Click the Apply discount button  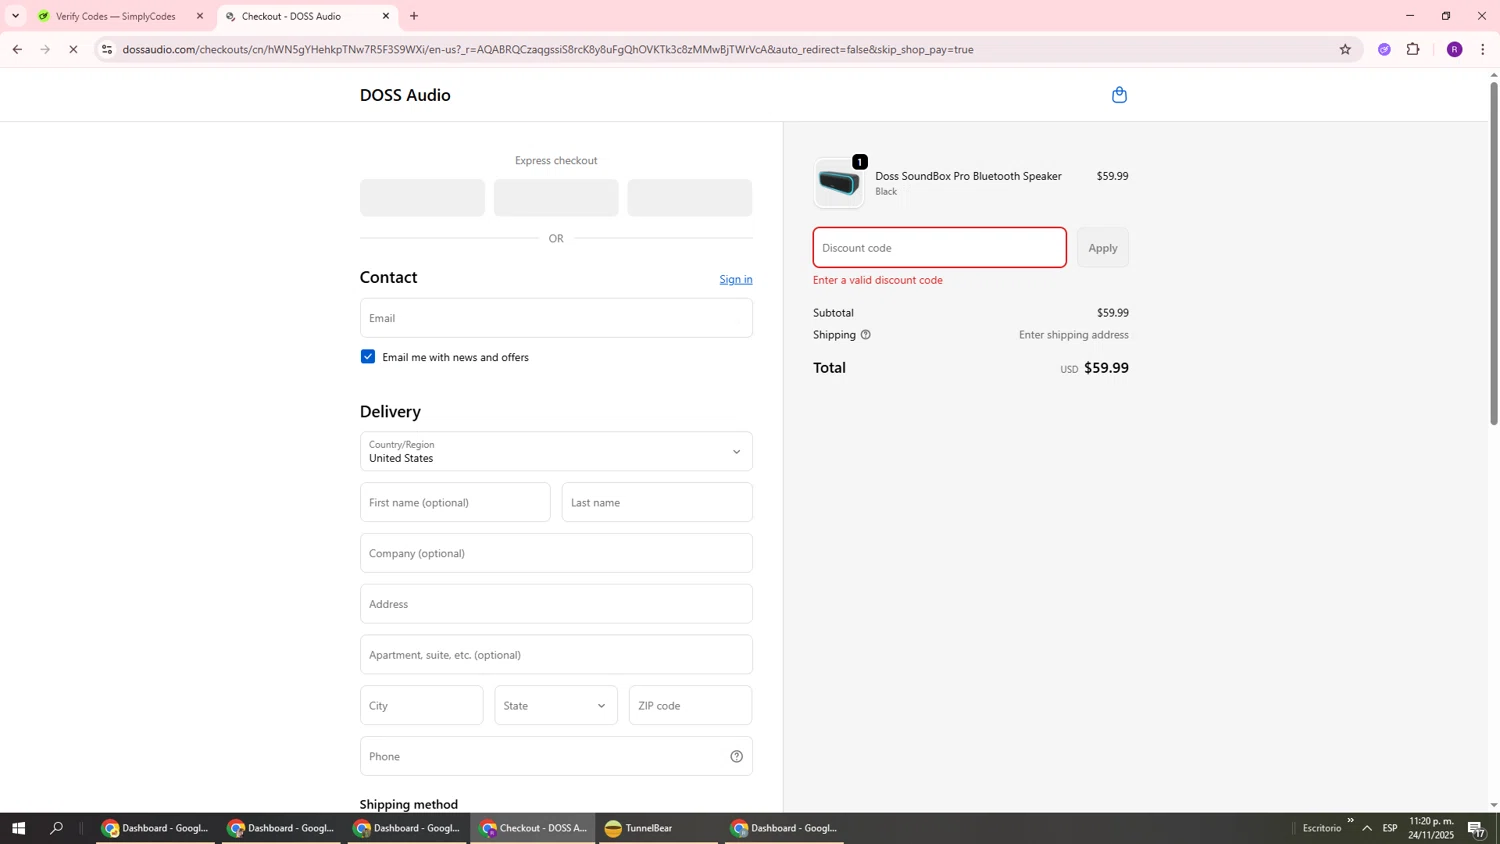(1103, 248)
